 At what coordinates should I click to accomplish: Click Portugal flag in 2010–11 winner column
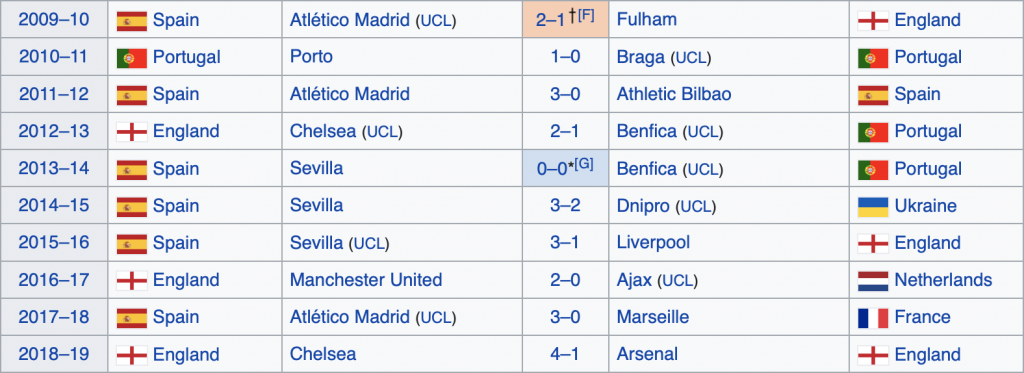pos(131,58)
